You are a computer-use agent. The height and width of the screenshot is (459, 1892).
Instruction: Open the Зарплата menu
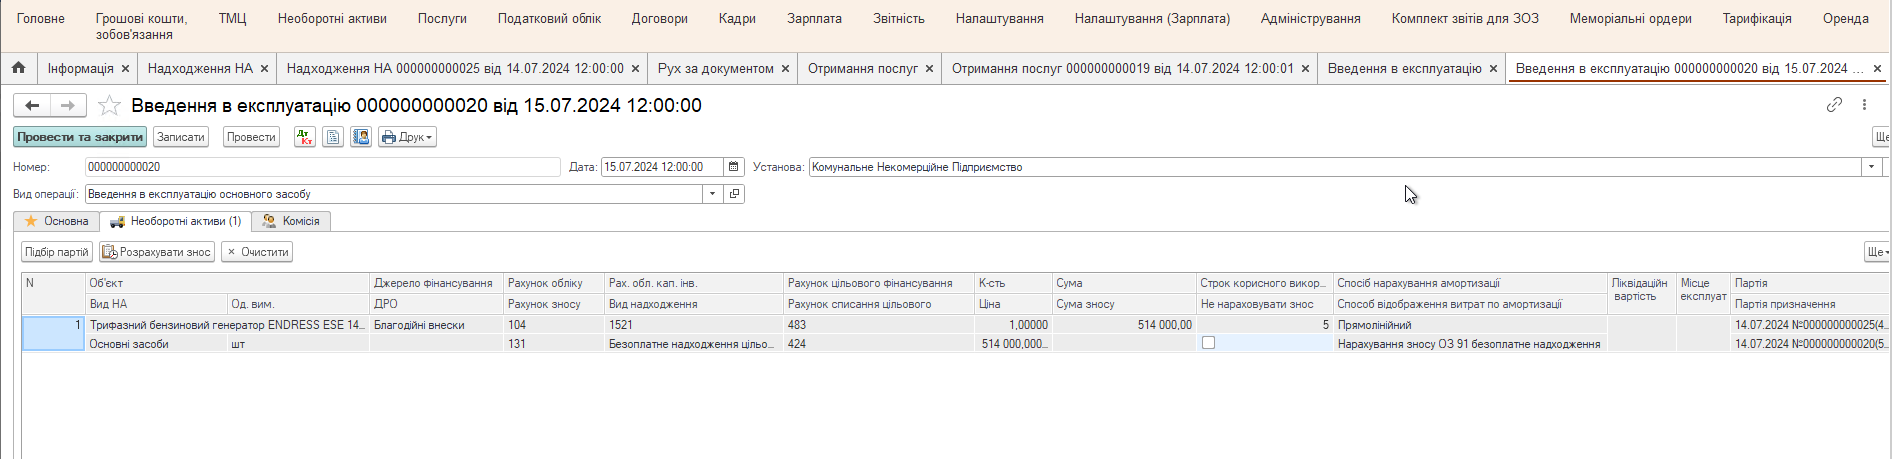[814, 19]
